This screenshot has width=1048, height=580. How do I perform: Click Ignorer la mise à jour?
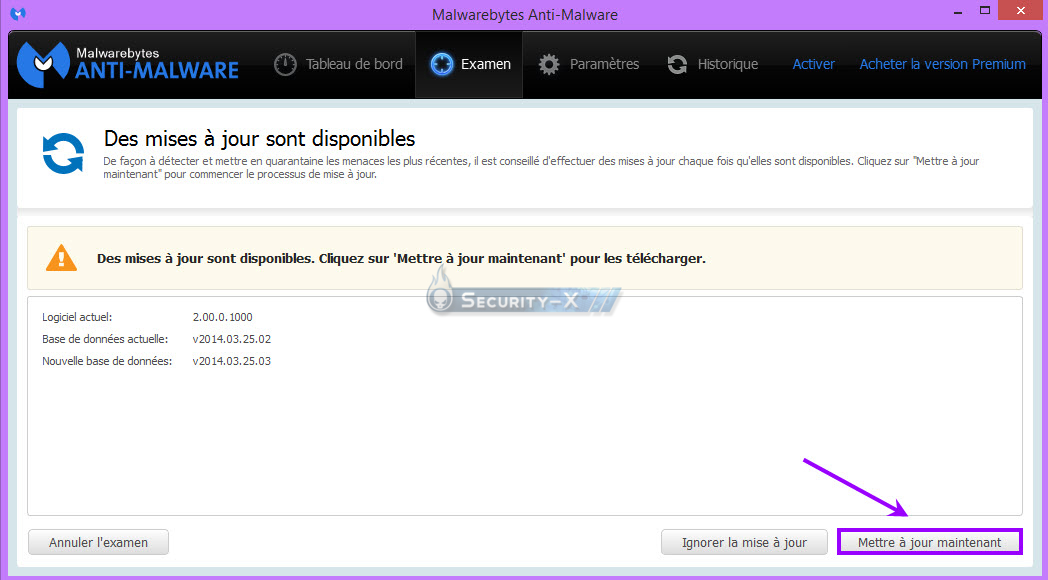745,542
